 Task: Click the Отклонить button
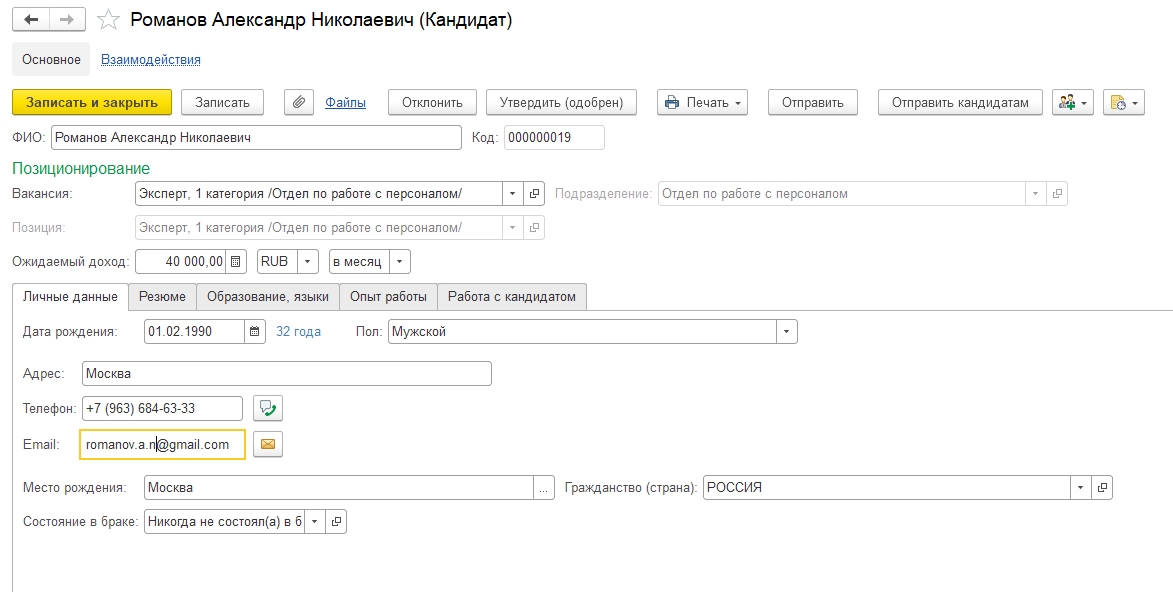tap(432, 102)
